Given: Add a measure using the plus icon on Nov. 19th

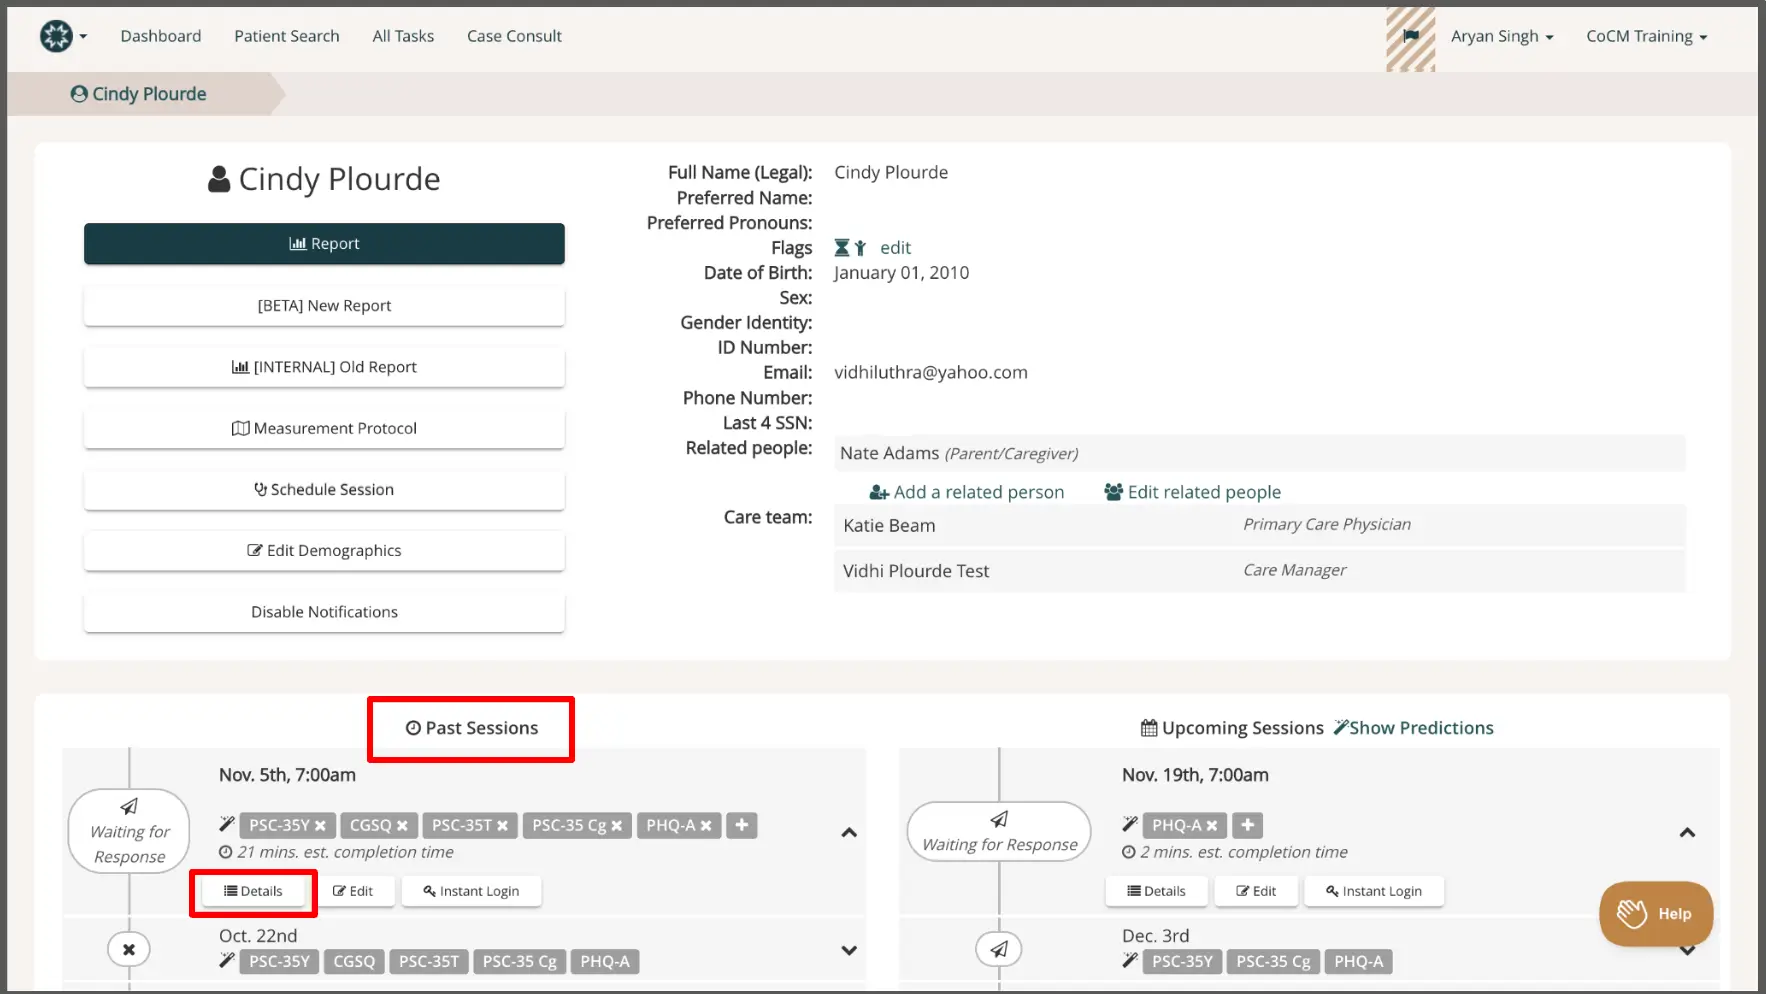Looking at the screenshot, I should point(1246,825).
